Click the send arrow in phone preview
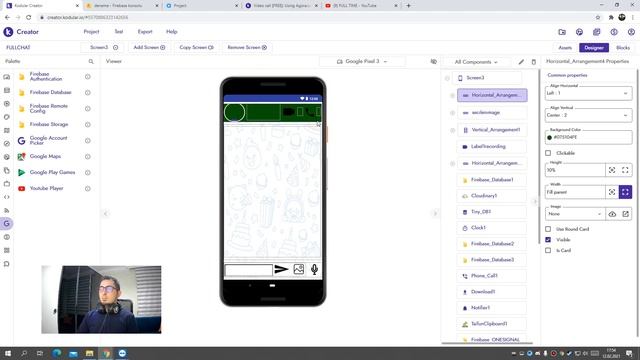The width and height of the screenshot is (640, 360). pos(281,269)
